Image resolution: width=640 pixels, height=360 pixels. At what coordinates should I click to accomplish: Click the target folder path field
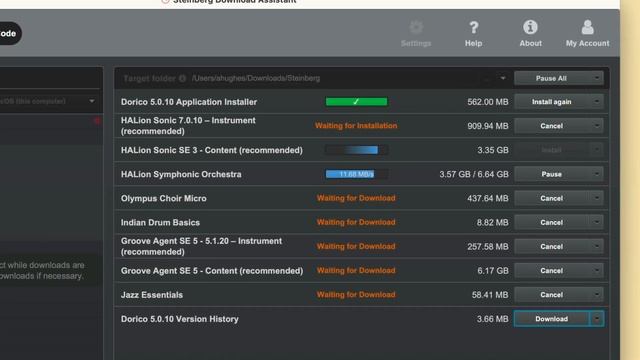pyautogui.click(x=343, y=78)
